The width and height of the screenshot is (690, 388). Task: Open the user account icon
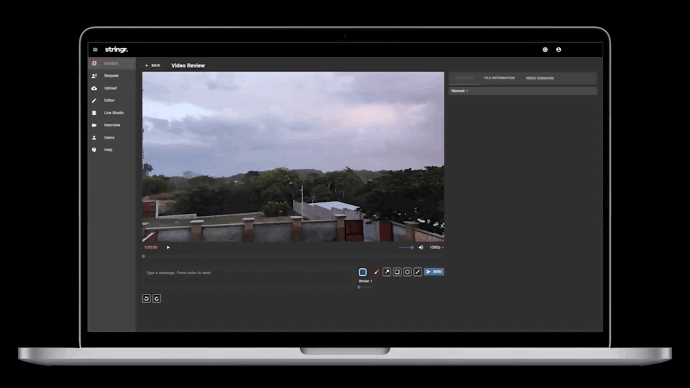558,50
